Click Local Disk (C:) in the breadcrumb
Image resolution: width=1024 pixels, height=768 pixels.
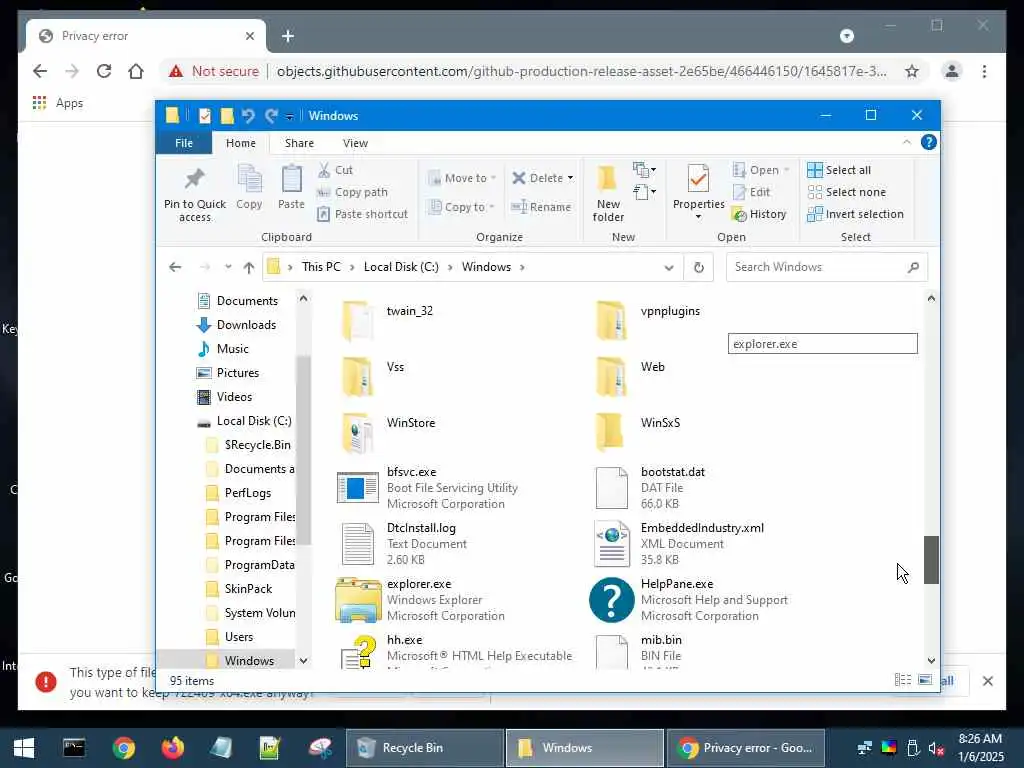click(401, 267)
